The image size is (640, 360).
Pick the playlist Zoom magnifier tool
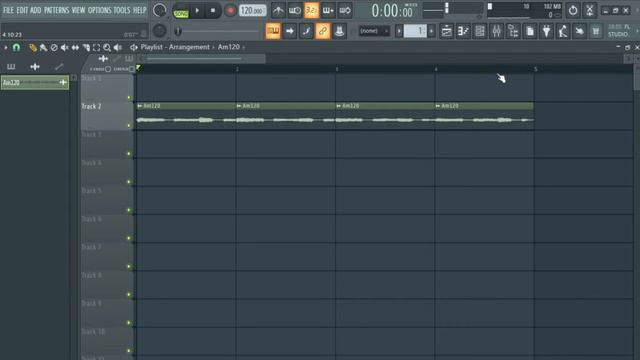107,48
